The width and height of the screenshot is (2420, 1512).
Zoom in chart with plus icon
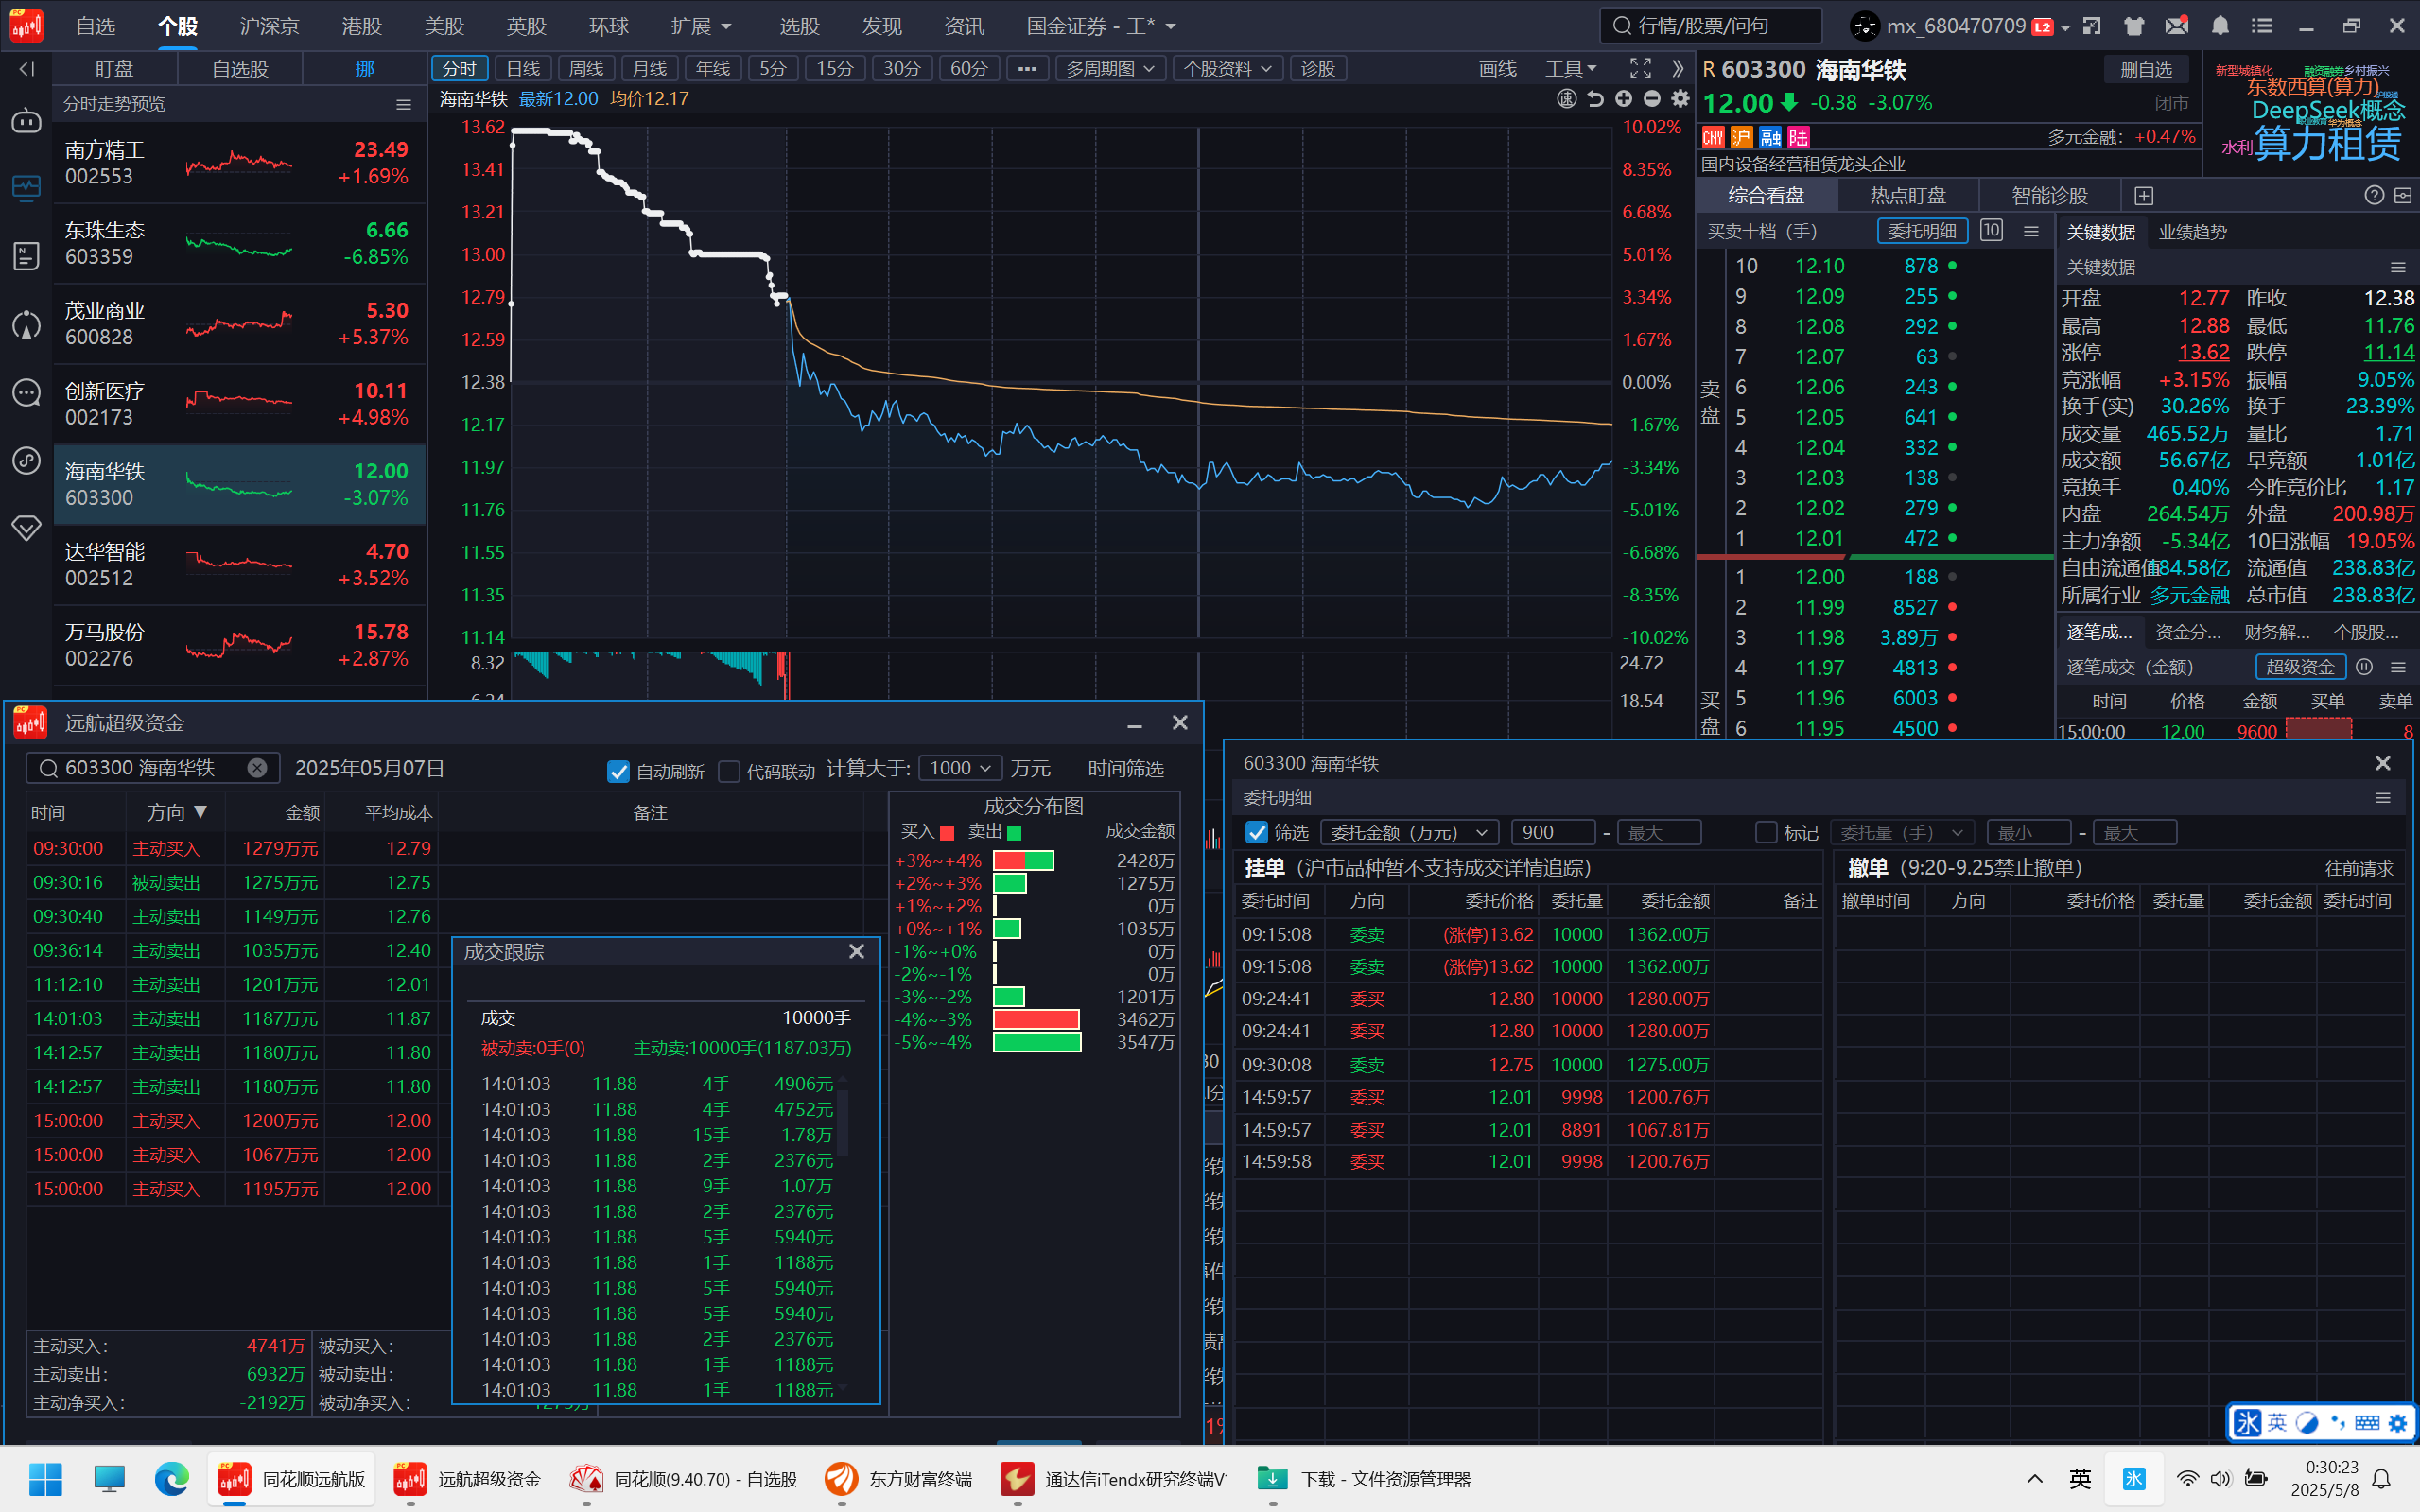(1623, 98)
